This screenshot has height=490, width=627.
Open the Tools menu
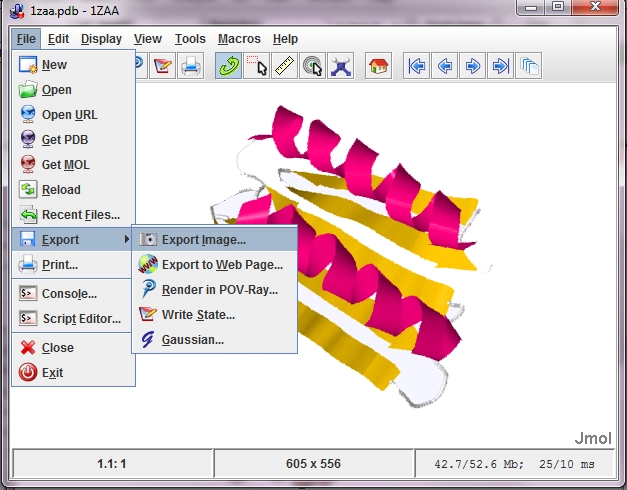[x=190, y=39]
